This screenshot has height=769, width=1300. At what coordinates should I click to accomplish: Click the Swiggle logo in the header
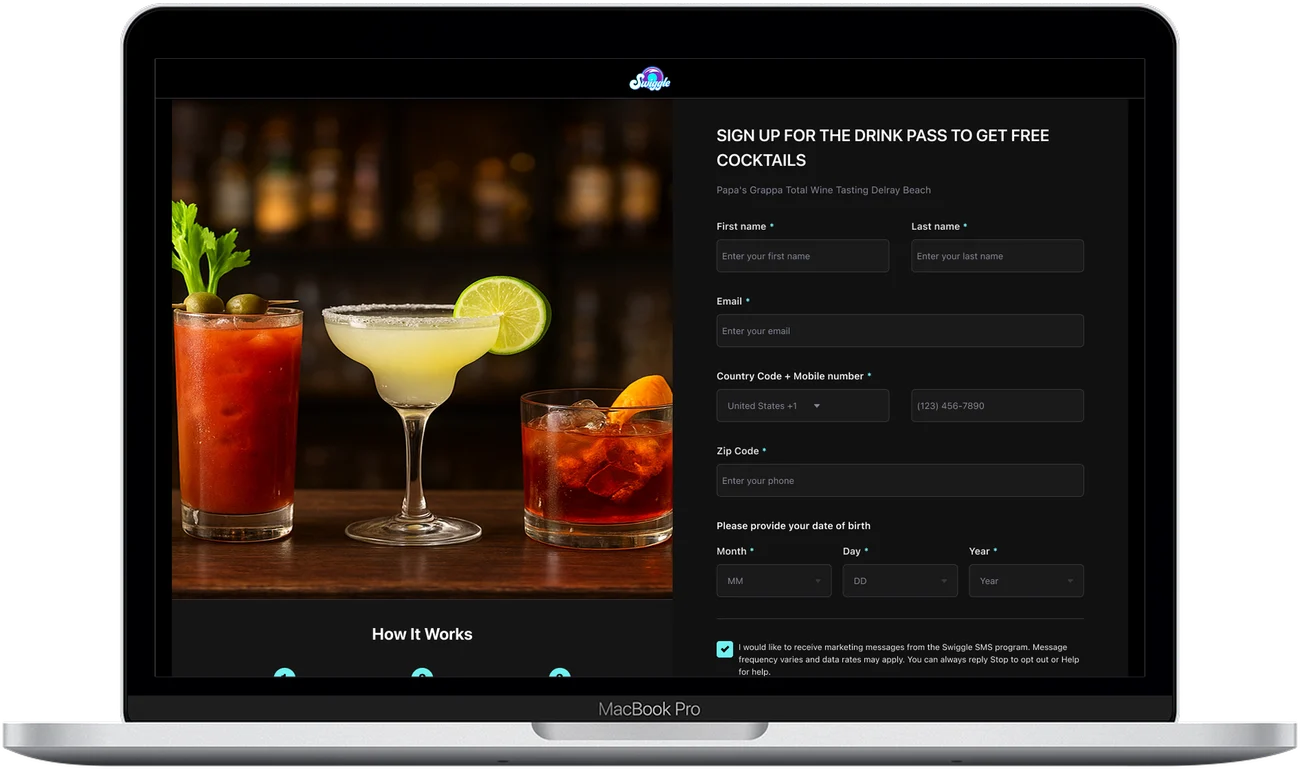(650, 79)
